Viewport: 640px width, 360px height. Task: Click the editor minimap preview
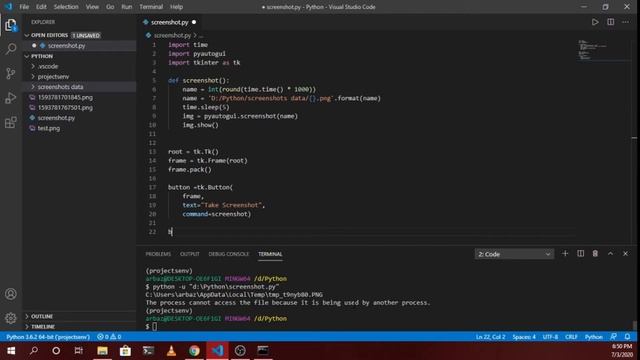pos(604,50)
